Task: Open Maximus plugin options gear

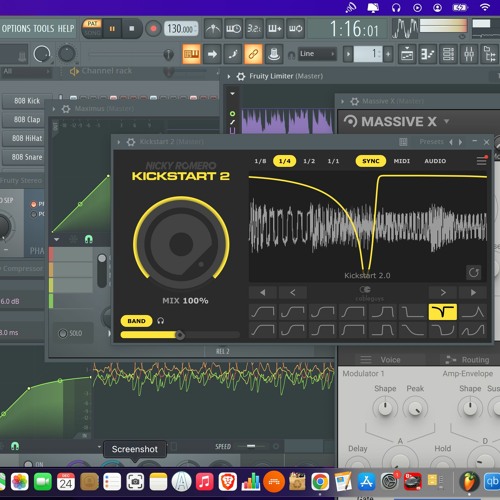Action: pyautogui.click(x=66, y=109)
